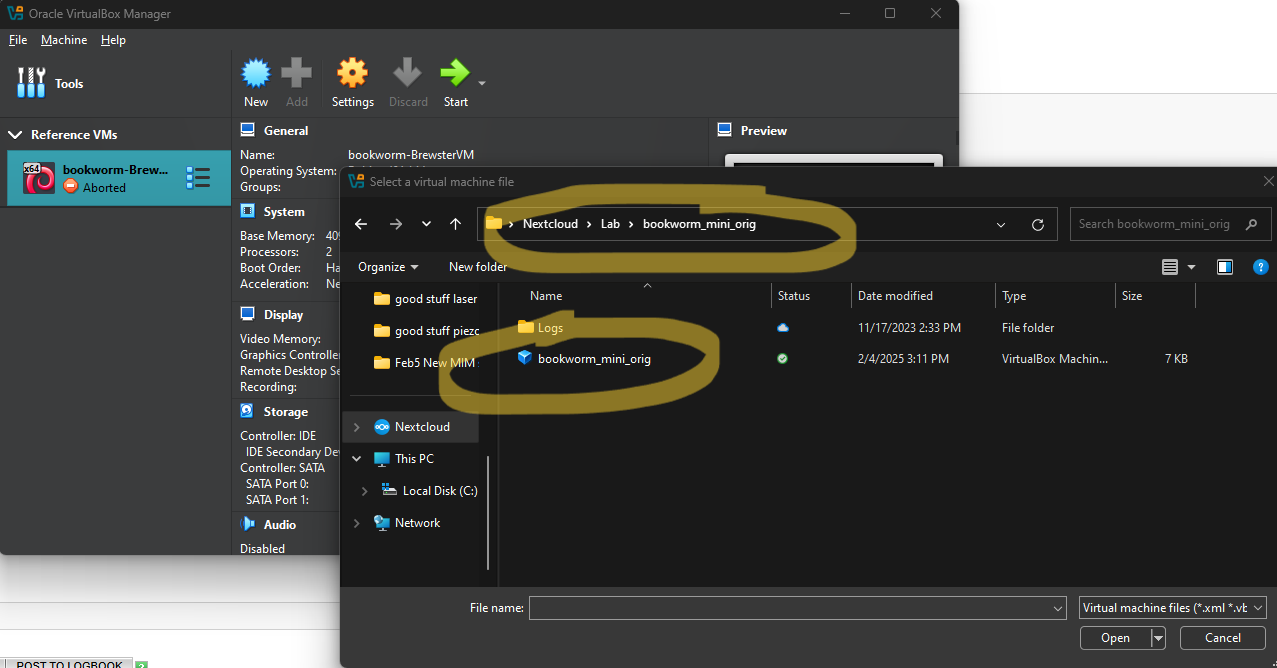The height and width of the screenshot is (668, 1277).
Task: Click the Preview monitor icon
Action: 725,131
